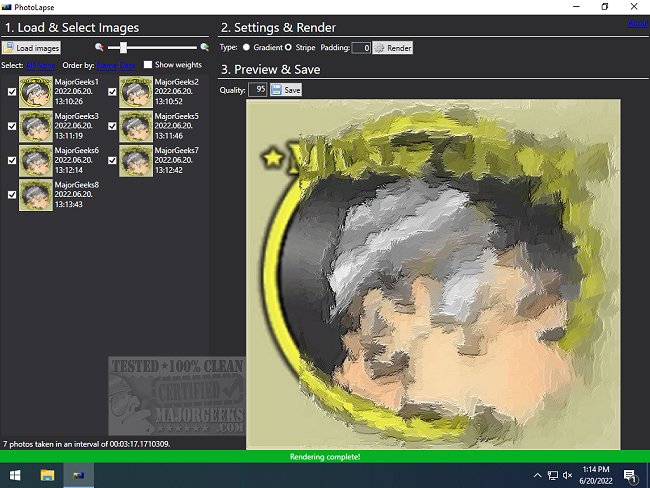Click the MajorGeeks2 thumbnail
Viewport: 650px width, 488px height.
point(136,92)
